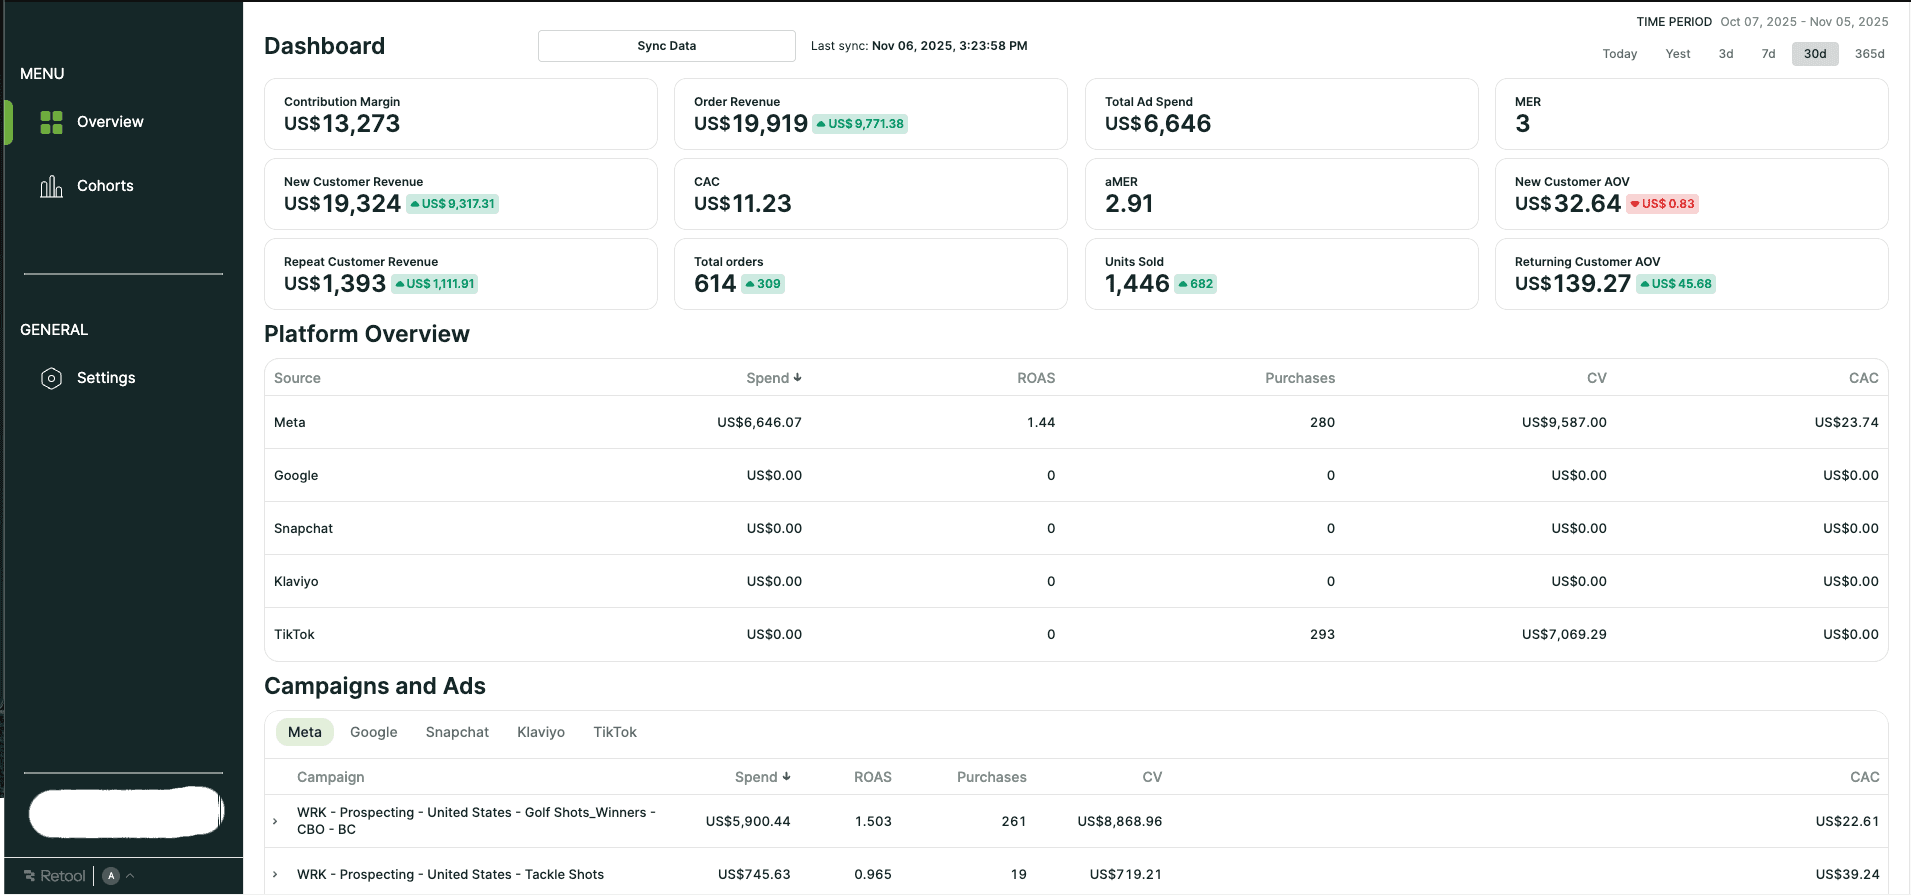
Task: Select the 30d time period option
Action: click(1814, 54)
